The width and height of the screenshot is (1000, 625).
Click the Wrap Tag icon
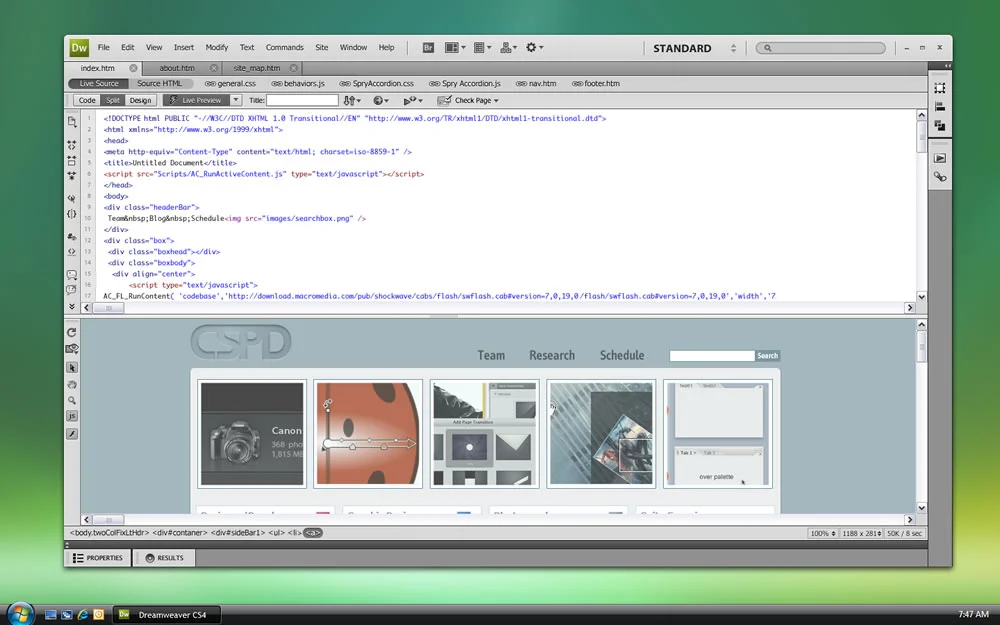tap(71, 252)
